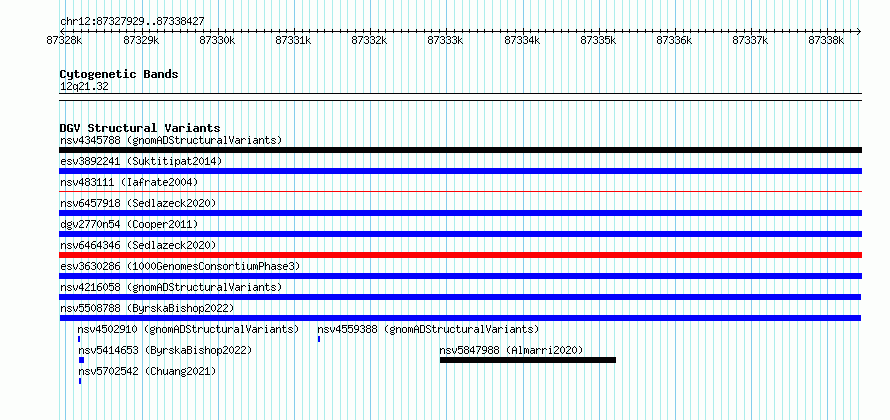Open the nsv5414653 ByrskaBishop2022 label
This screenshot has height=420, width=890.
[165, 350]
